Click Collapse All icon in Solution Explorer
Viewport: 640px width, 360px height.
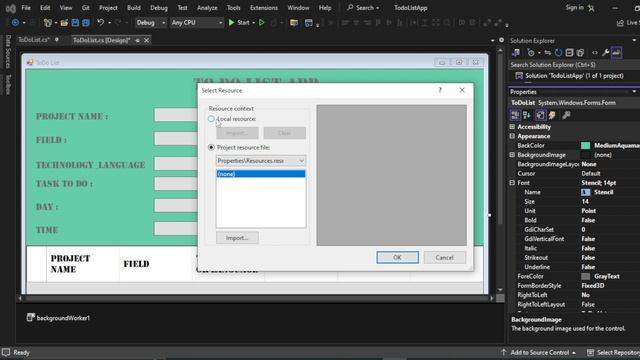point(569,53)
